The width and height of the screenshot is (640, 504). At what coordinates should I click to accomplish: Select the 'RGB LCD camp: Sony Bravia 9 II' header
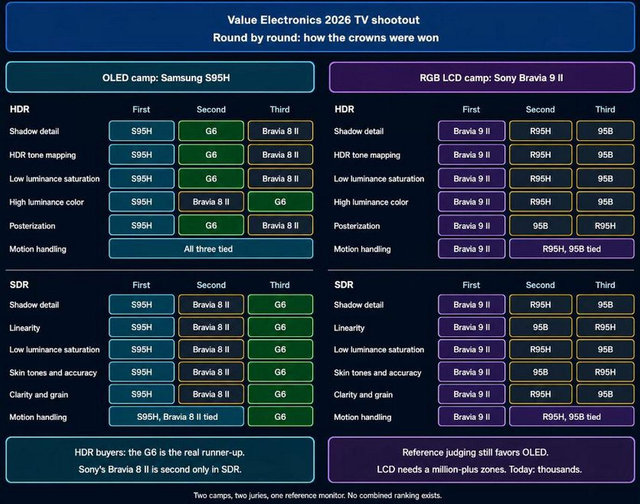point(482,78)
